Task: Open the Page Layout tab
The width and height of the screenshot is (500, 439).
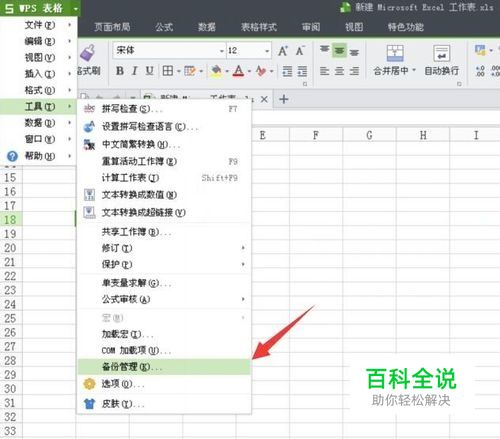Action: (x=112, y=27)
